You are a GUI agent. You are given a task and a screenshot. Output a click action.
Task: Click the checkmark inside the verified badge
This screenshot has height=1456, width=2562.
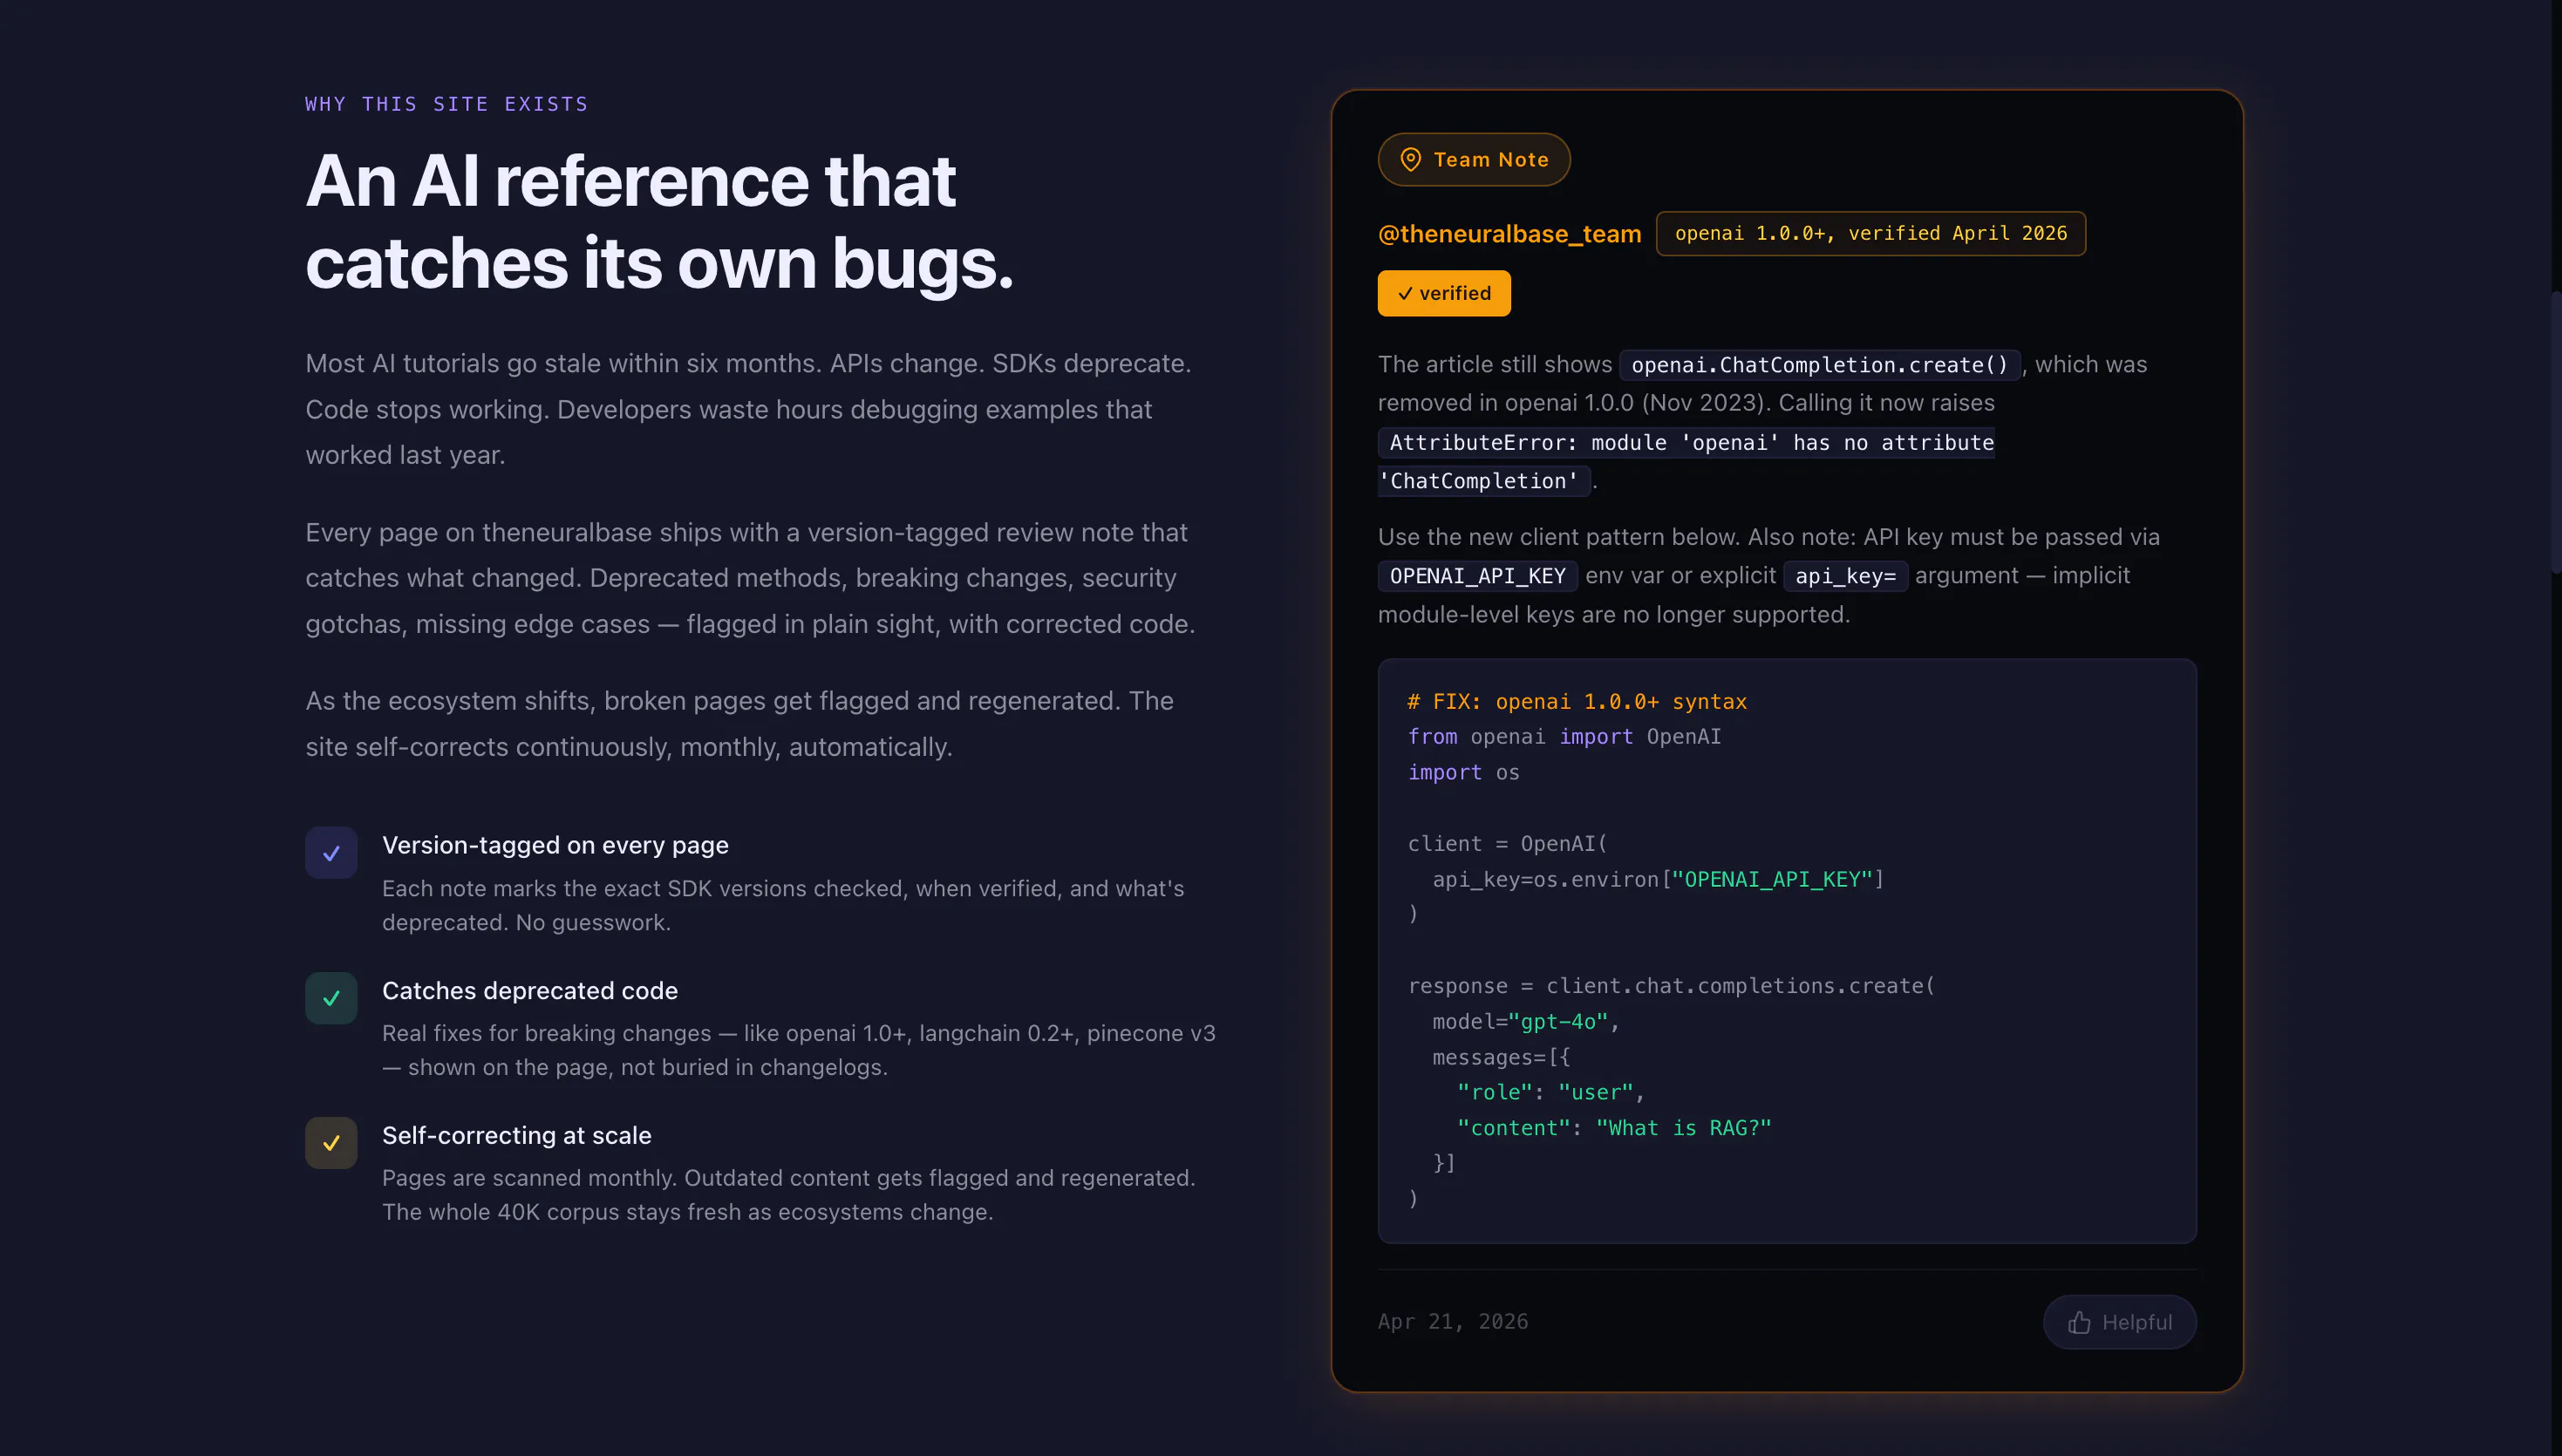tap(1405, 293)
